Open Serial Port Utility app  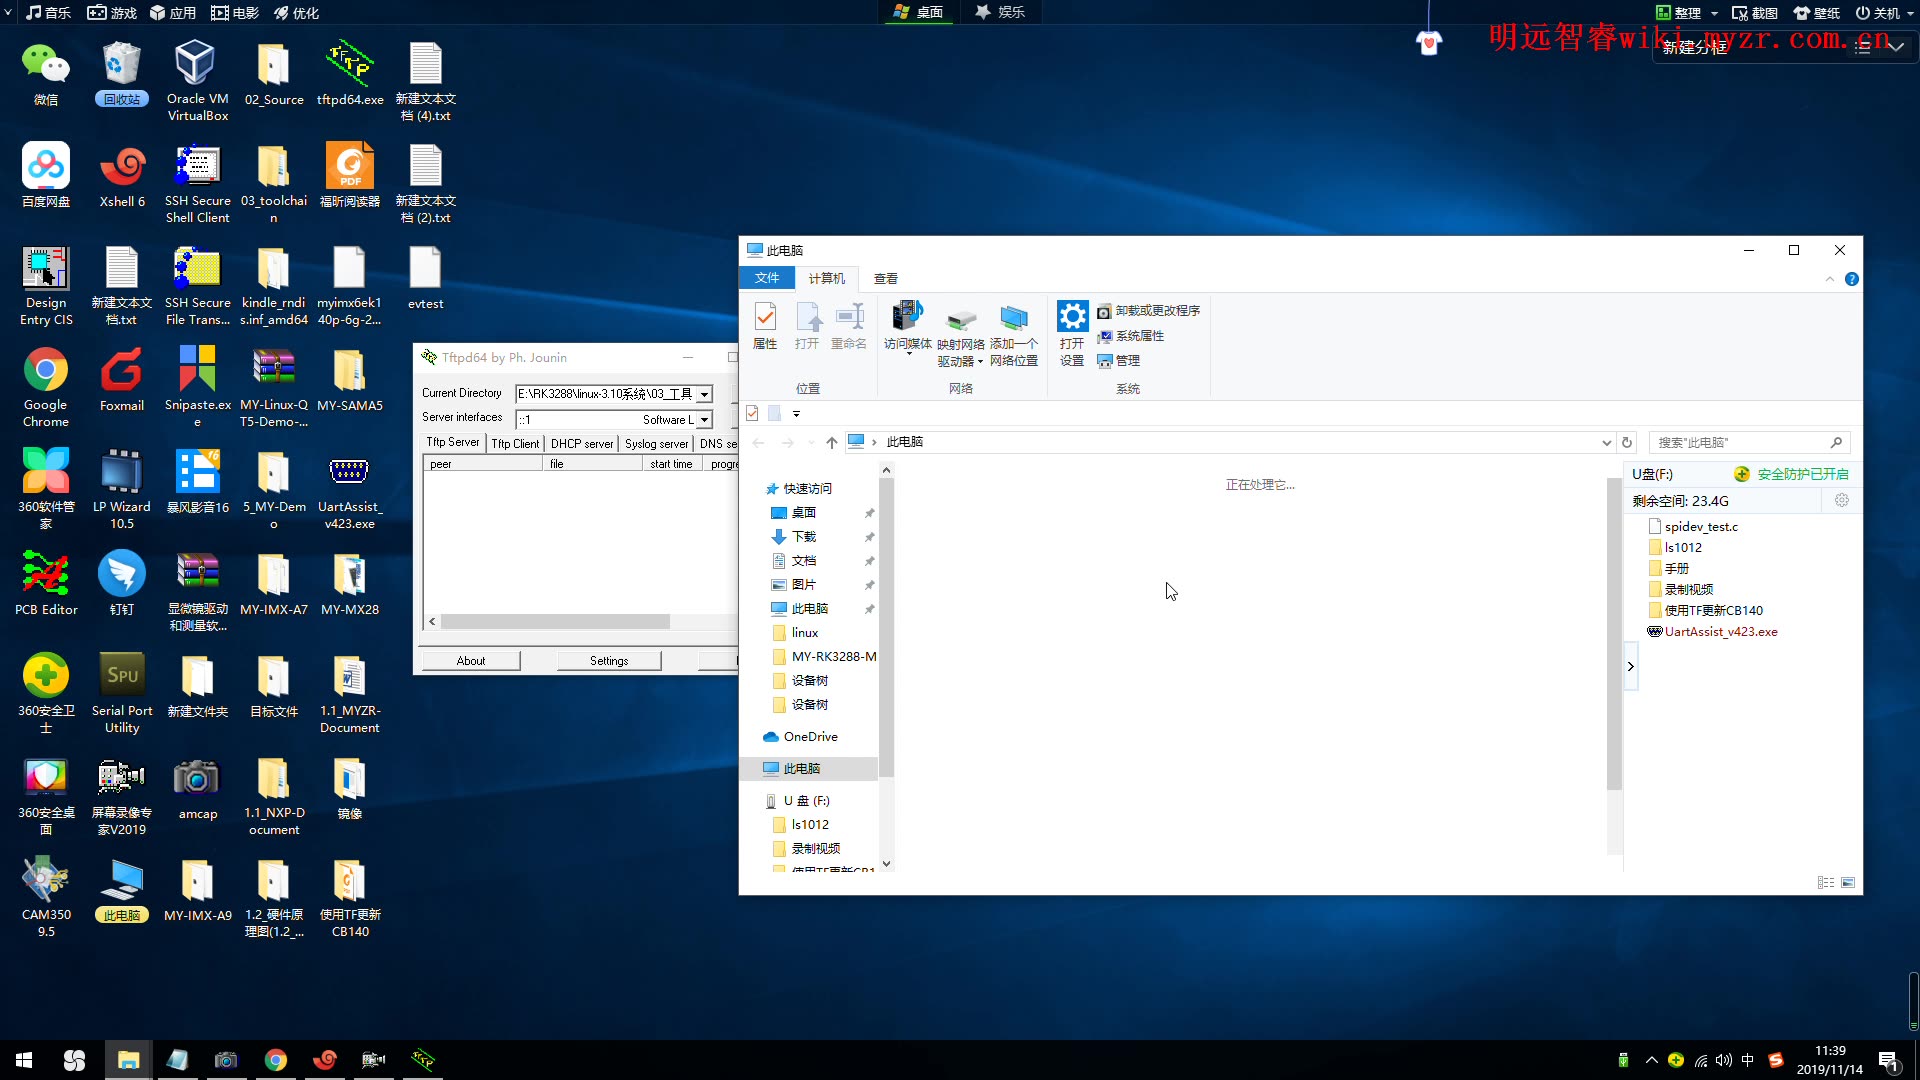point(121,684)
